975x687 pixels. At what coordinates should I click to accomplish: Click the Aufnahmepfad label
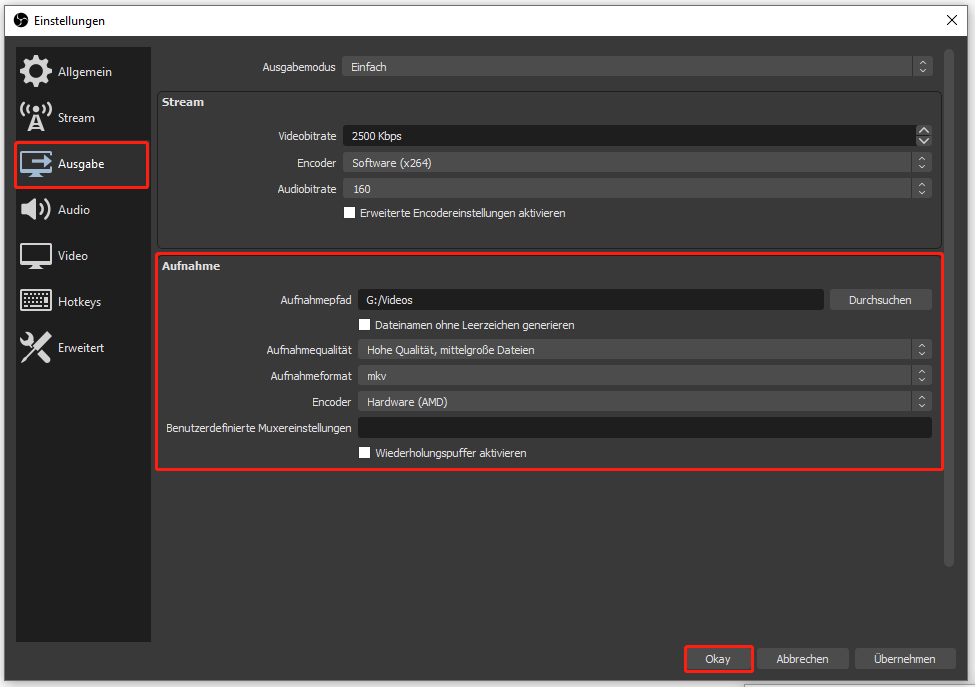316,300
